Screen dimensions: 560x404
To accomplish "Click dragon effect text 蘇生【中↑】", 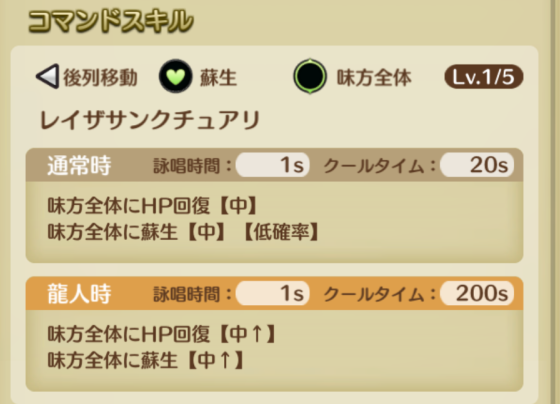I will click(x=193, y=360).
